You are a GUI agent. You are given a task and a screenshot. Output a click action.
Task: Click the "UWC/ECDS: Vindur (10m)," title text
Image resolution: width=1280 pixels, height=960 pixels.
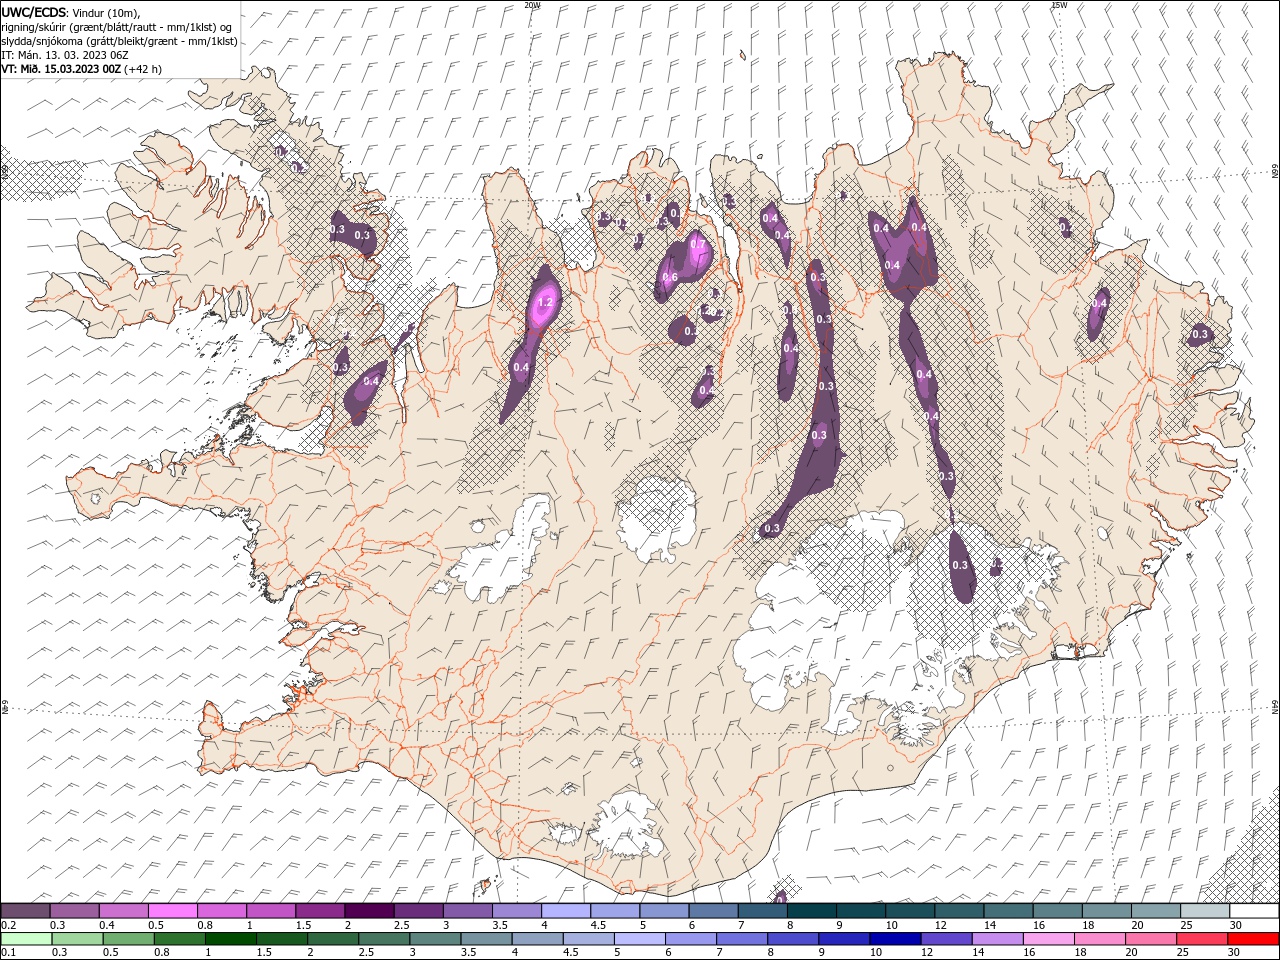coord(71,12)
